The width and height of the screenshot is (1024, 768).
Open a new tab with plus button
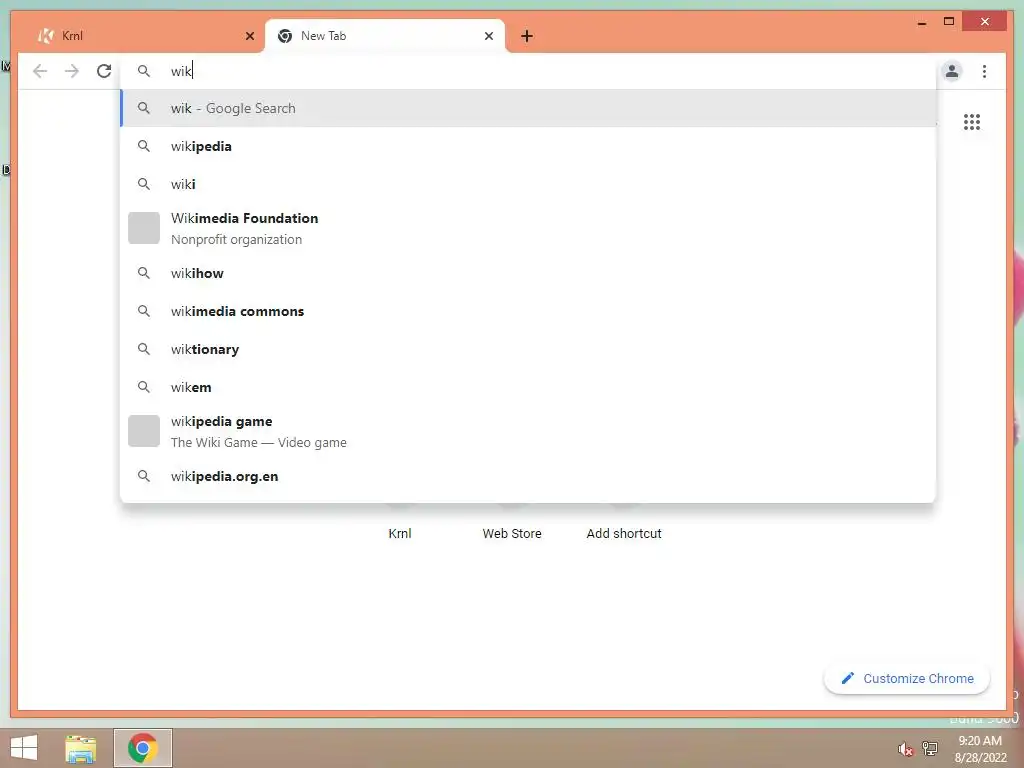coord(527,36)
